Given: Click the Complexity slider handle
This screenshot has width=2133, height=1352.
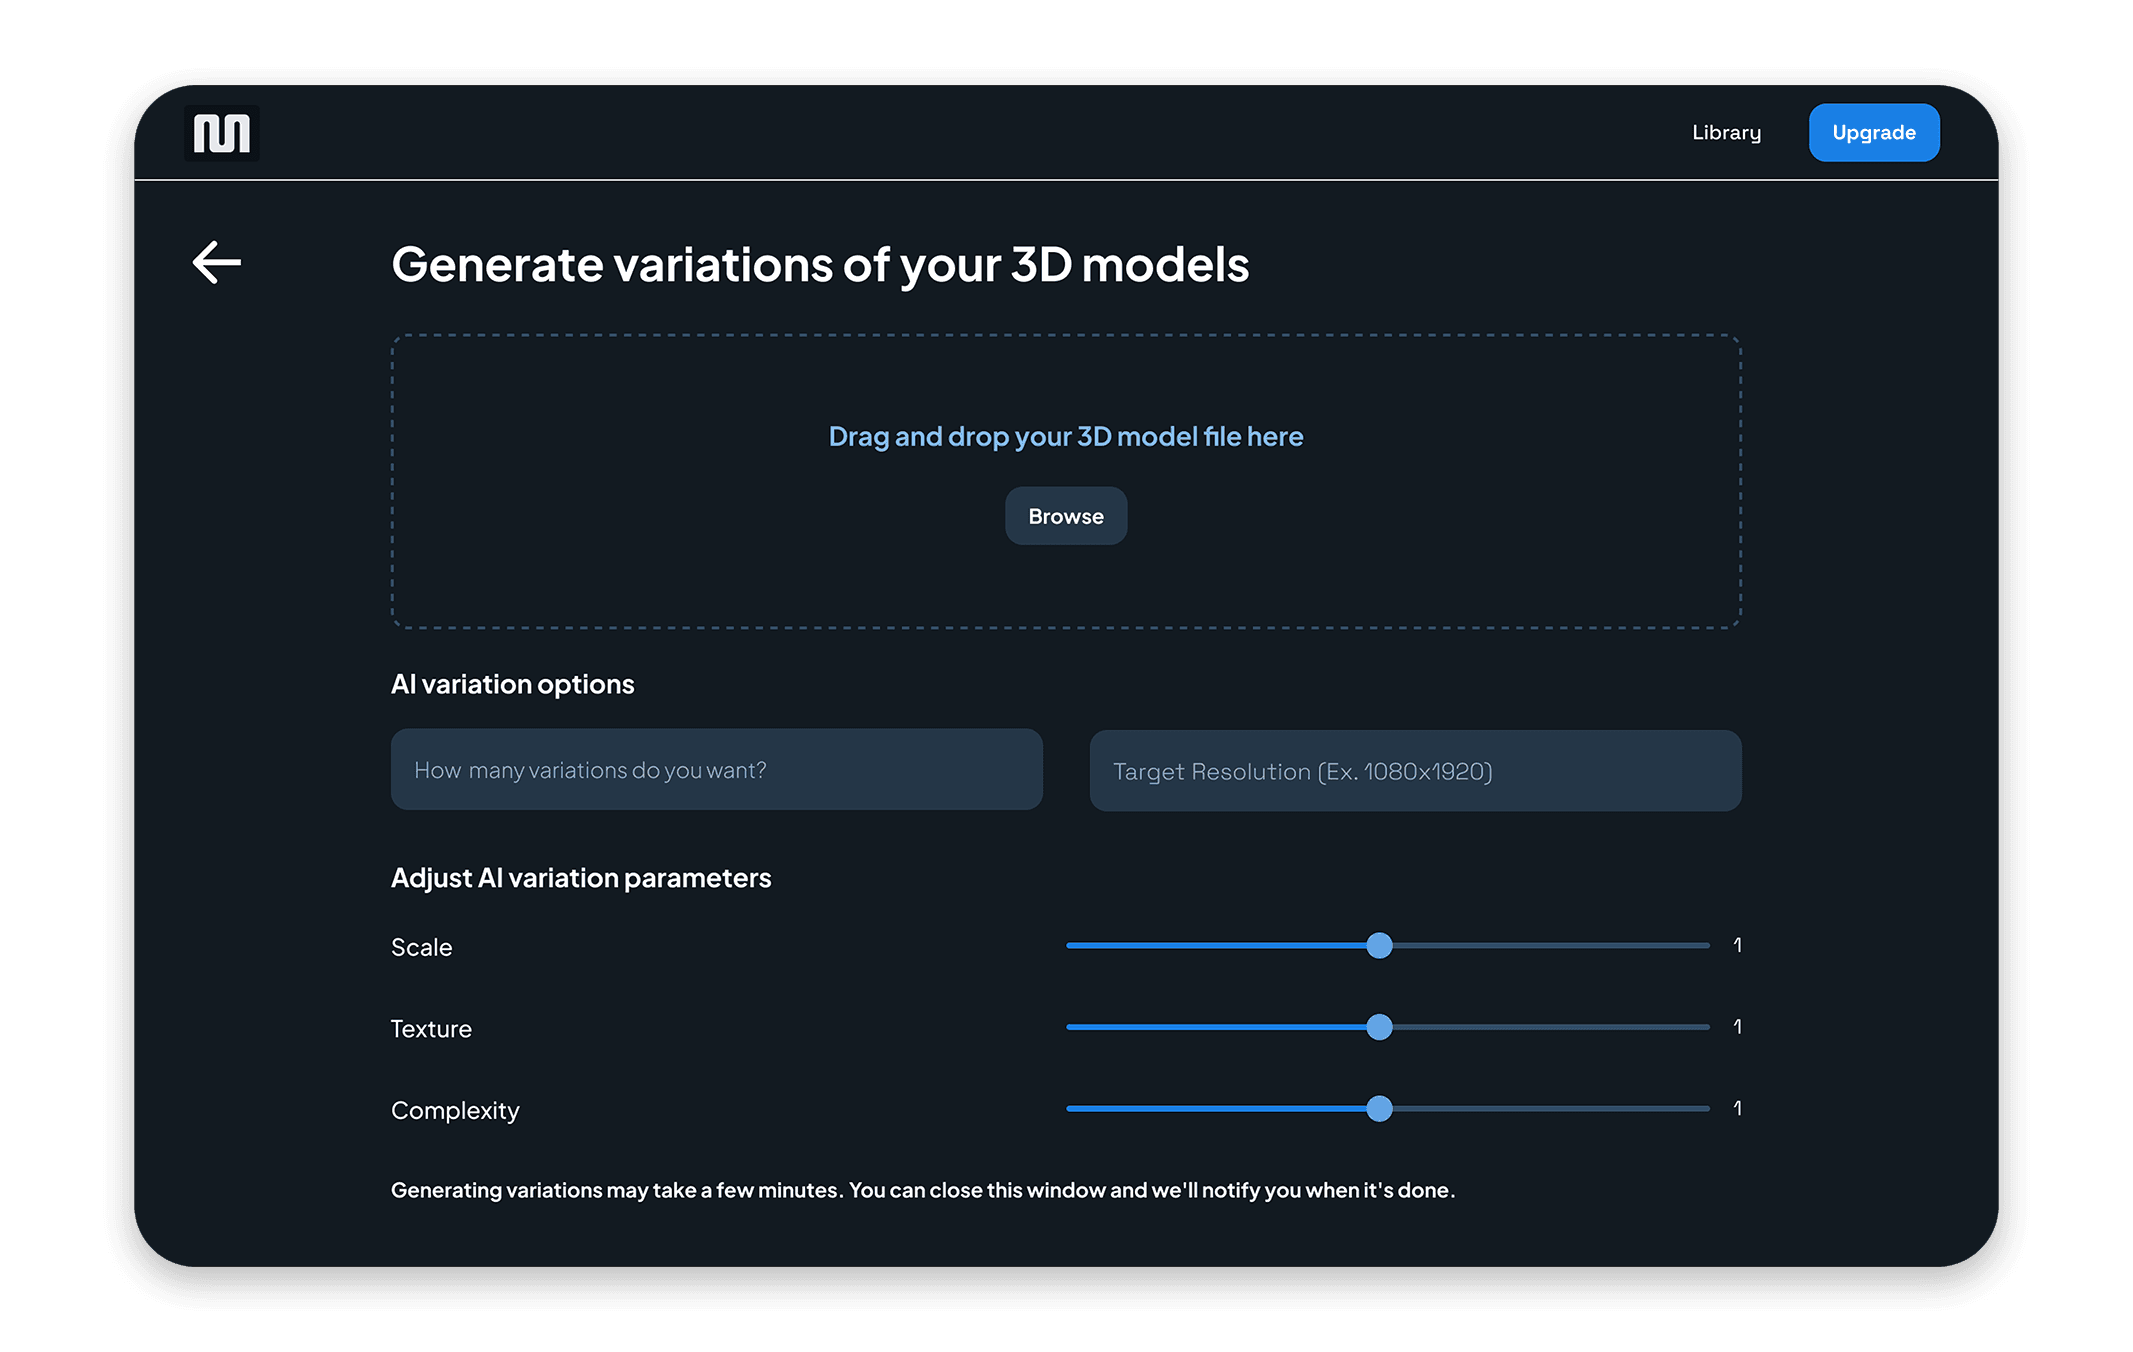Looking at the screenshot, I should (1379, 1109).
